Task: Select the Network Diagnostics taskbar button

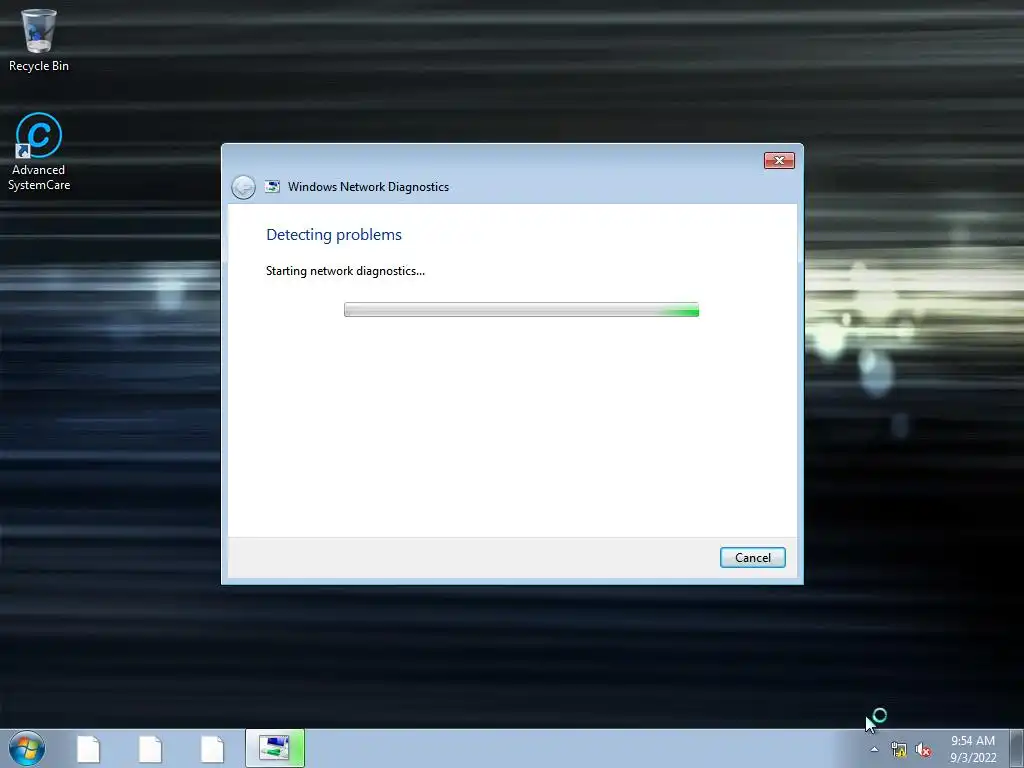Action: pyautogui.click(x=275, y=748)
